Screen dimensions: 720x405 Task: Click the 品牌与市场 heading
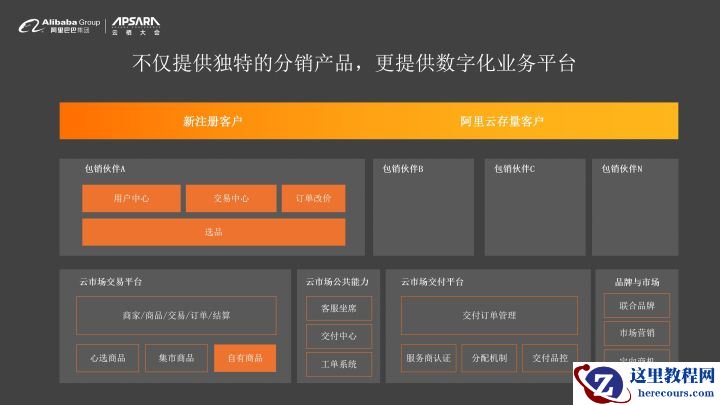(x=637, y=282)
